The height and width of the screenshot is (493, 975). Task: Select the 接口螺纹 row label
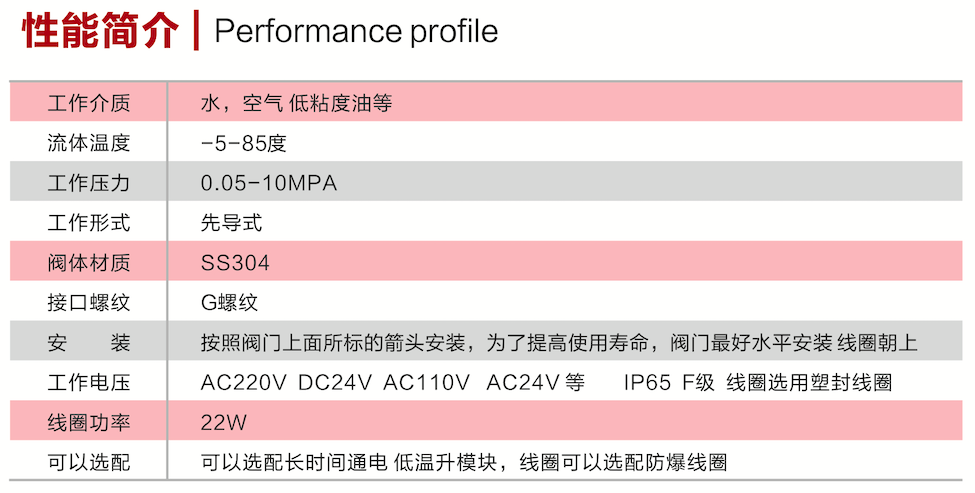[x=89, y=302]
